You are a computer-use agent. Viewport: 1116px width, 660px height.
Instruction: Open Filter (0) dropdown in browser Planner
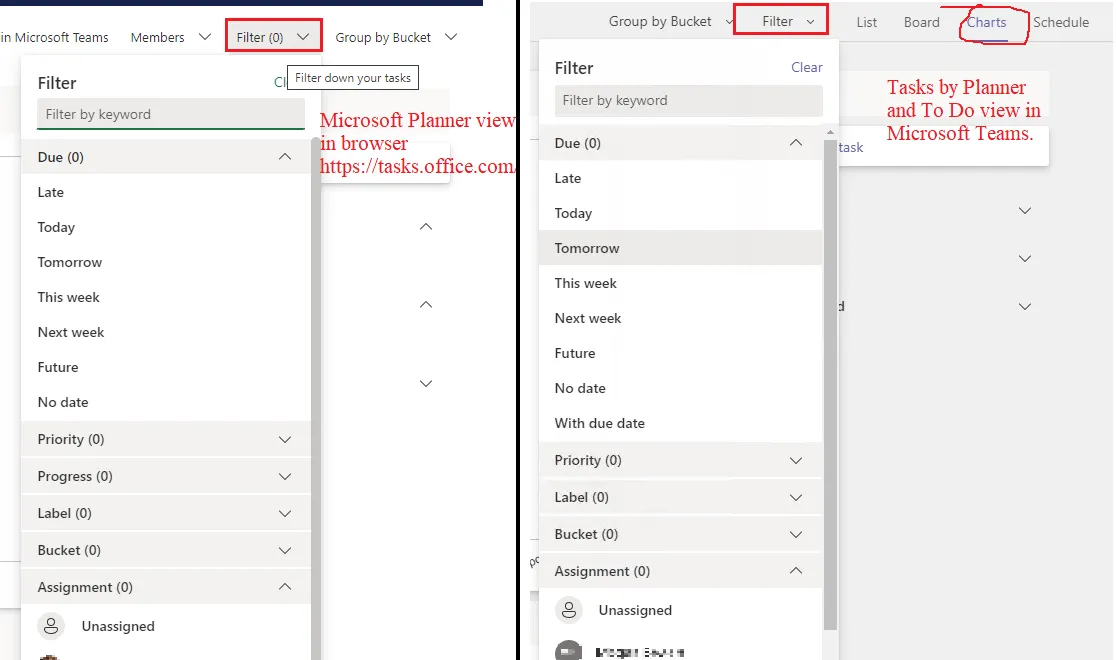click(x=273, y=37)
